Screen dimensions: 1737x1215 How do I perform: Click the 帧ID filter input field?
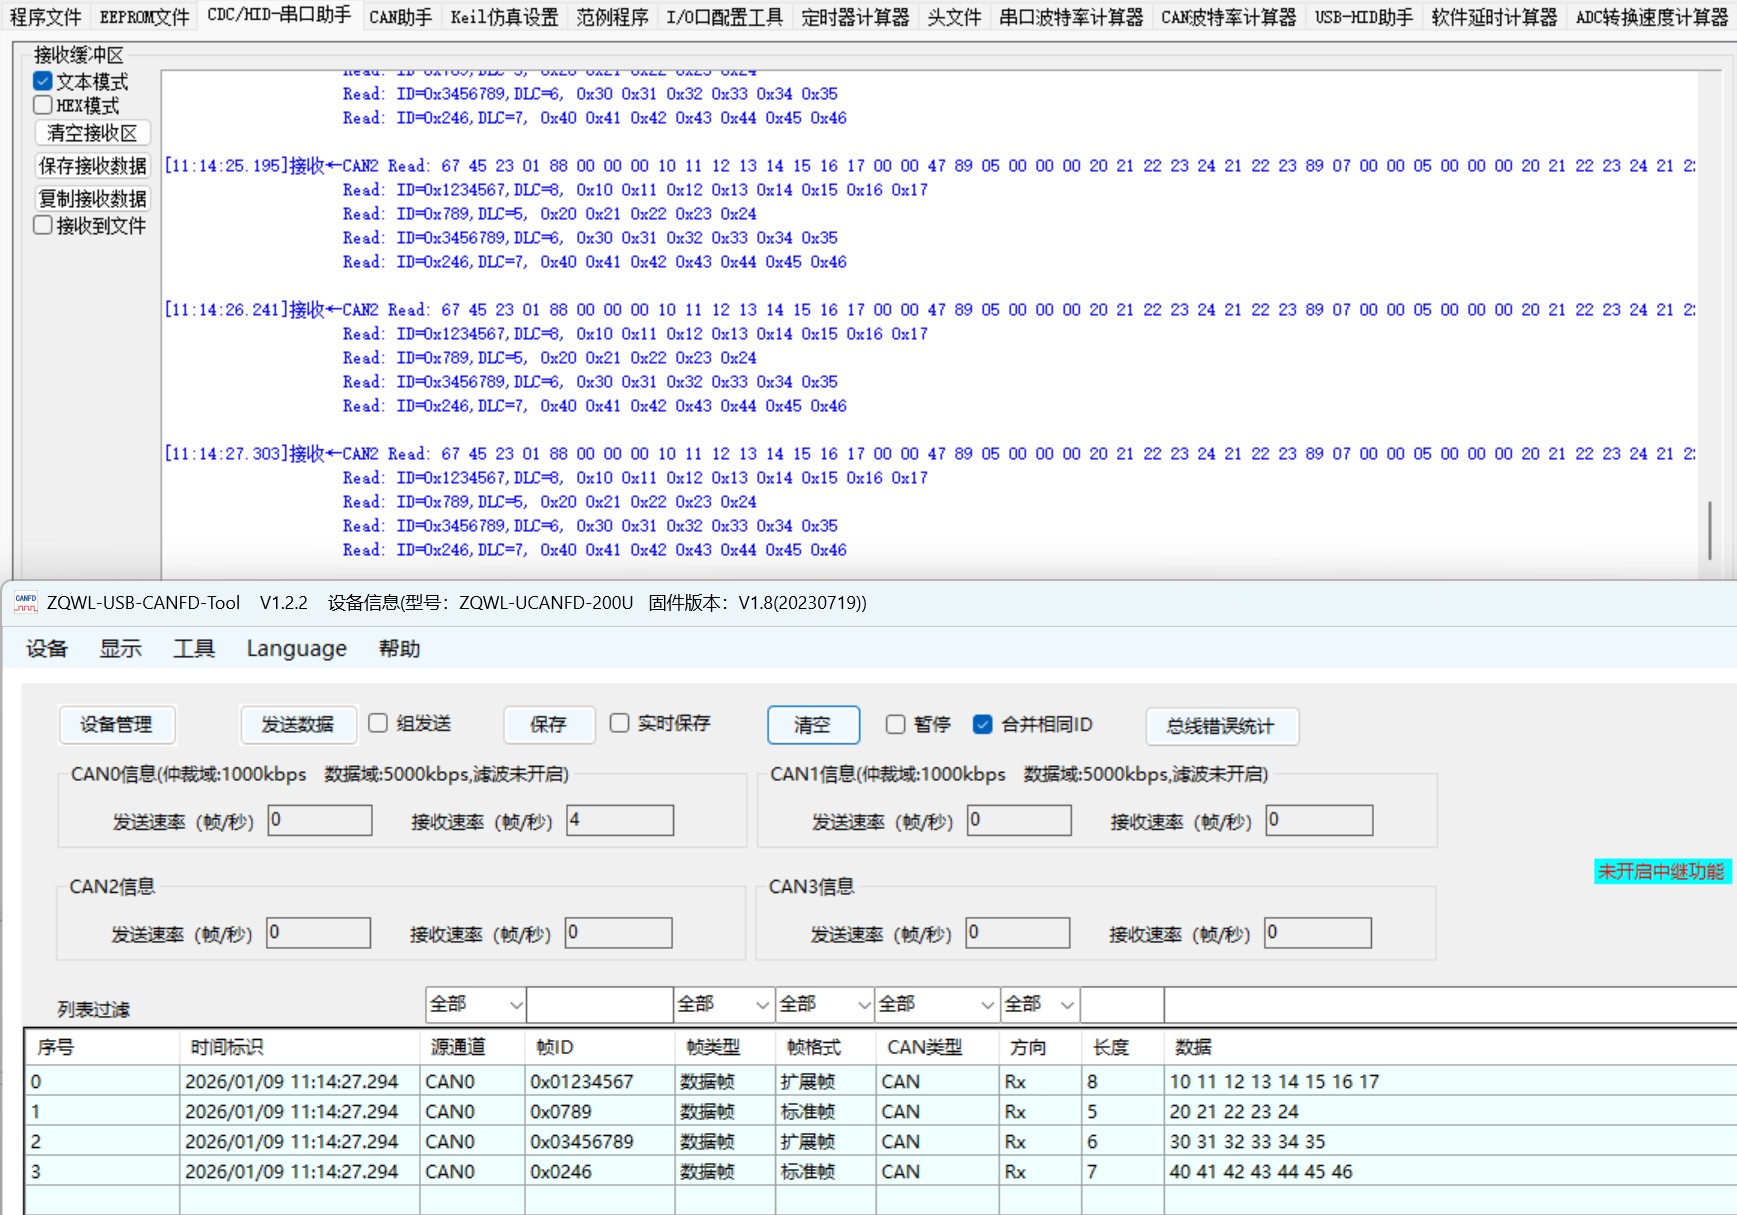[x=599, y=1004]
